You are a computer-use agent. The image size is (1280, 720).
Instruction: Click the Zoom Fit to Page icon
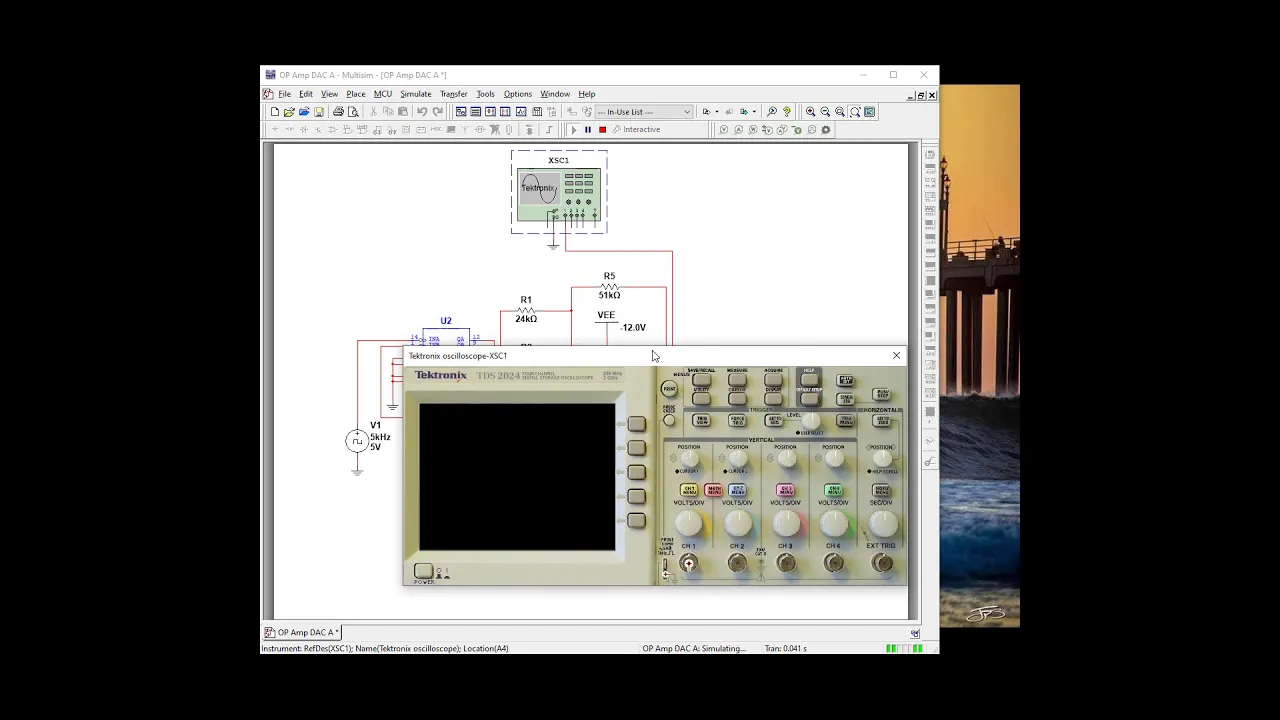(855, 112)
